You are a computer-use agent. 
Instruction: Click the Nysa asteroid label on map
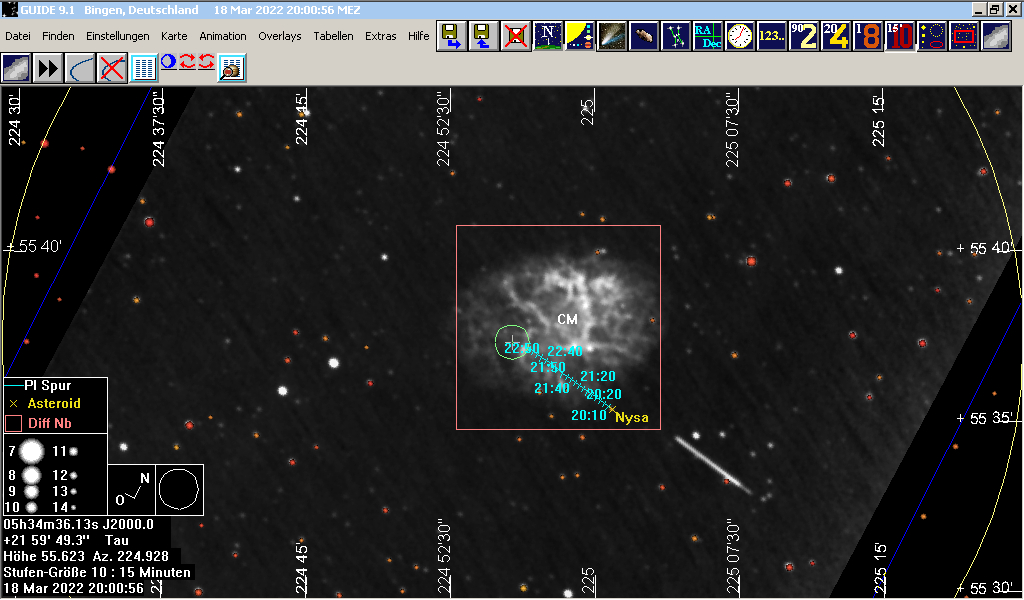click(631, 417)
